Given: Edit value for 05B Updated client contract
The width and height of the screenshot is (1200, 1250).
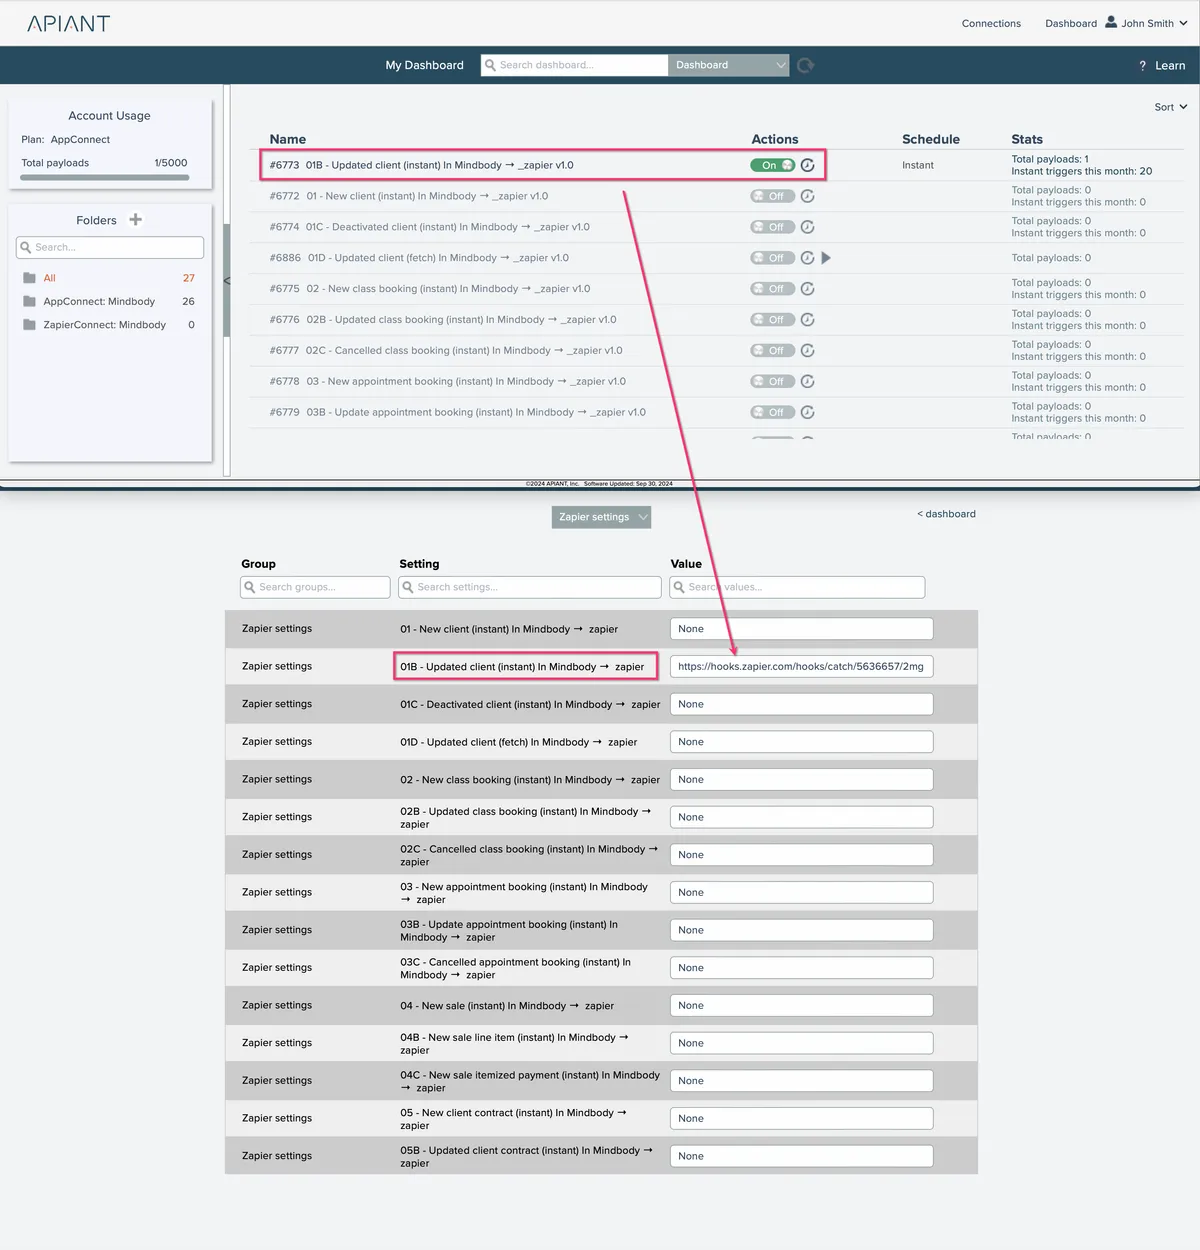Looking at the screenshot, I should coord(801,1156).
